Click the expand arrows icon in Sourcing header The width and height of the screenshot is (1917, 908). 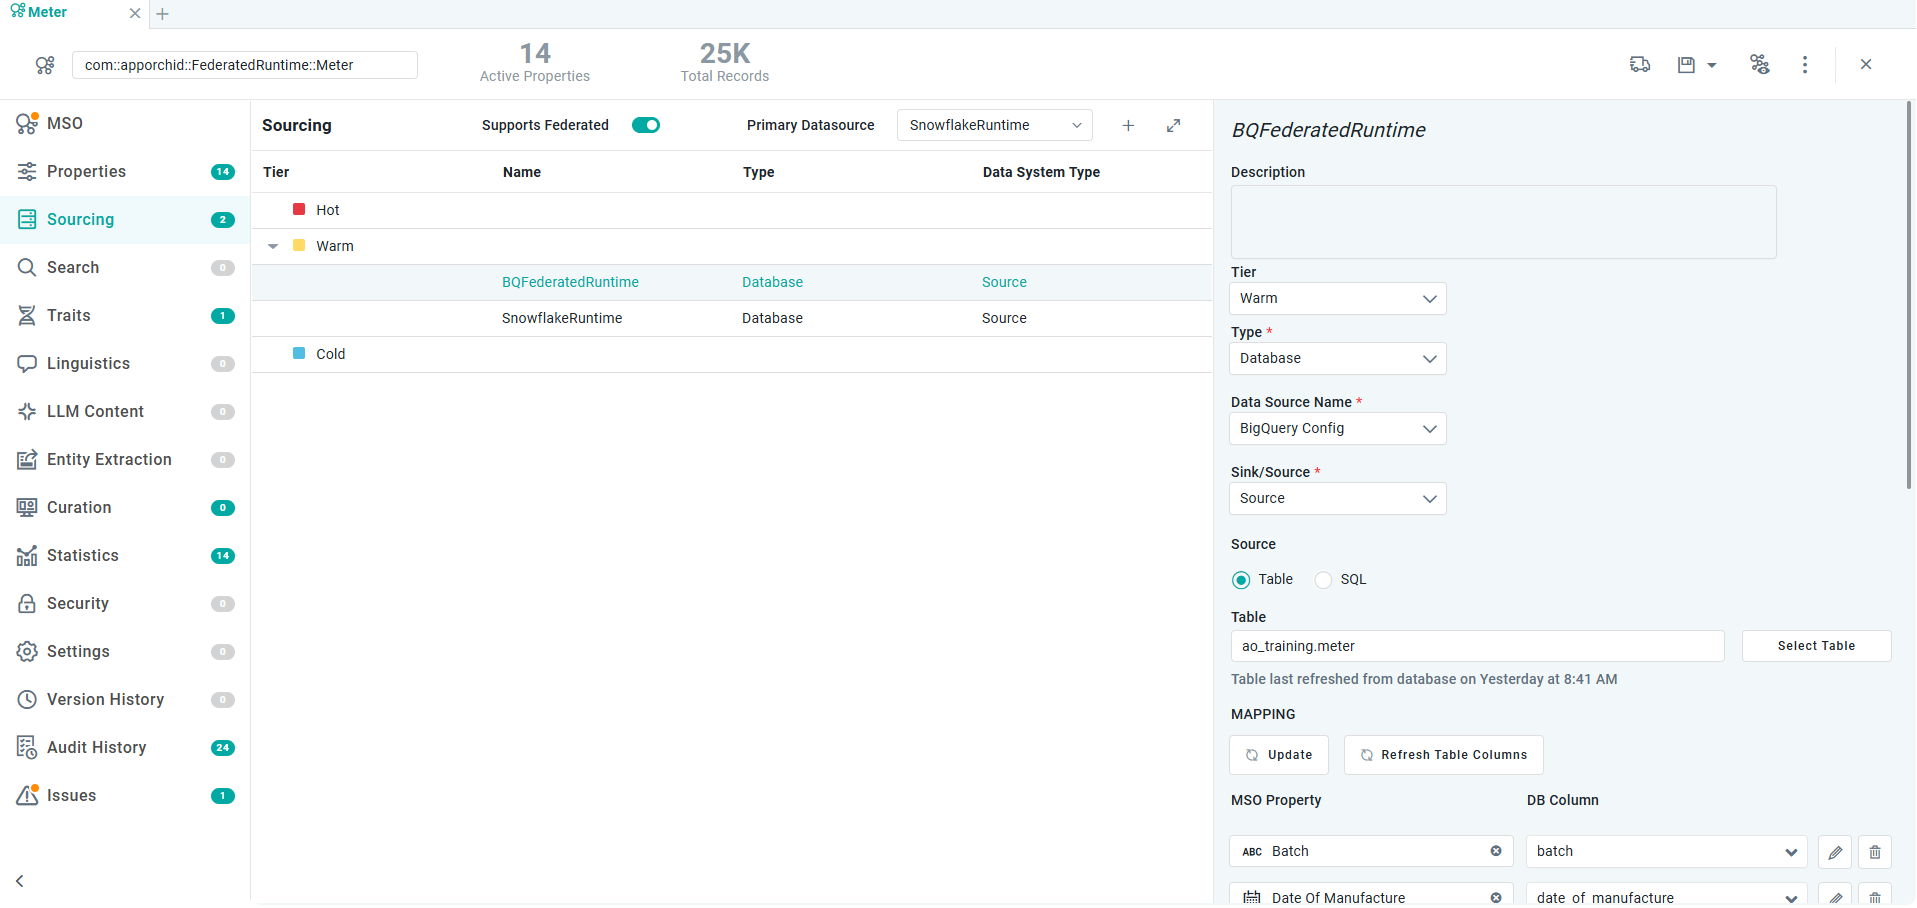tap(1173, 125)
